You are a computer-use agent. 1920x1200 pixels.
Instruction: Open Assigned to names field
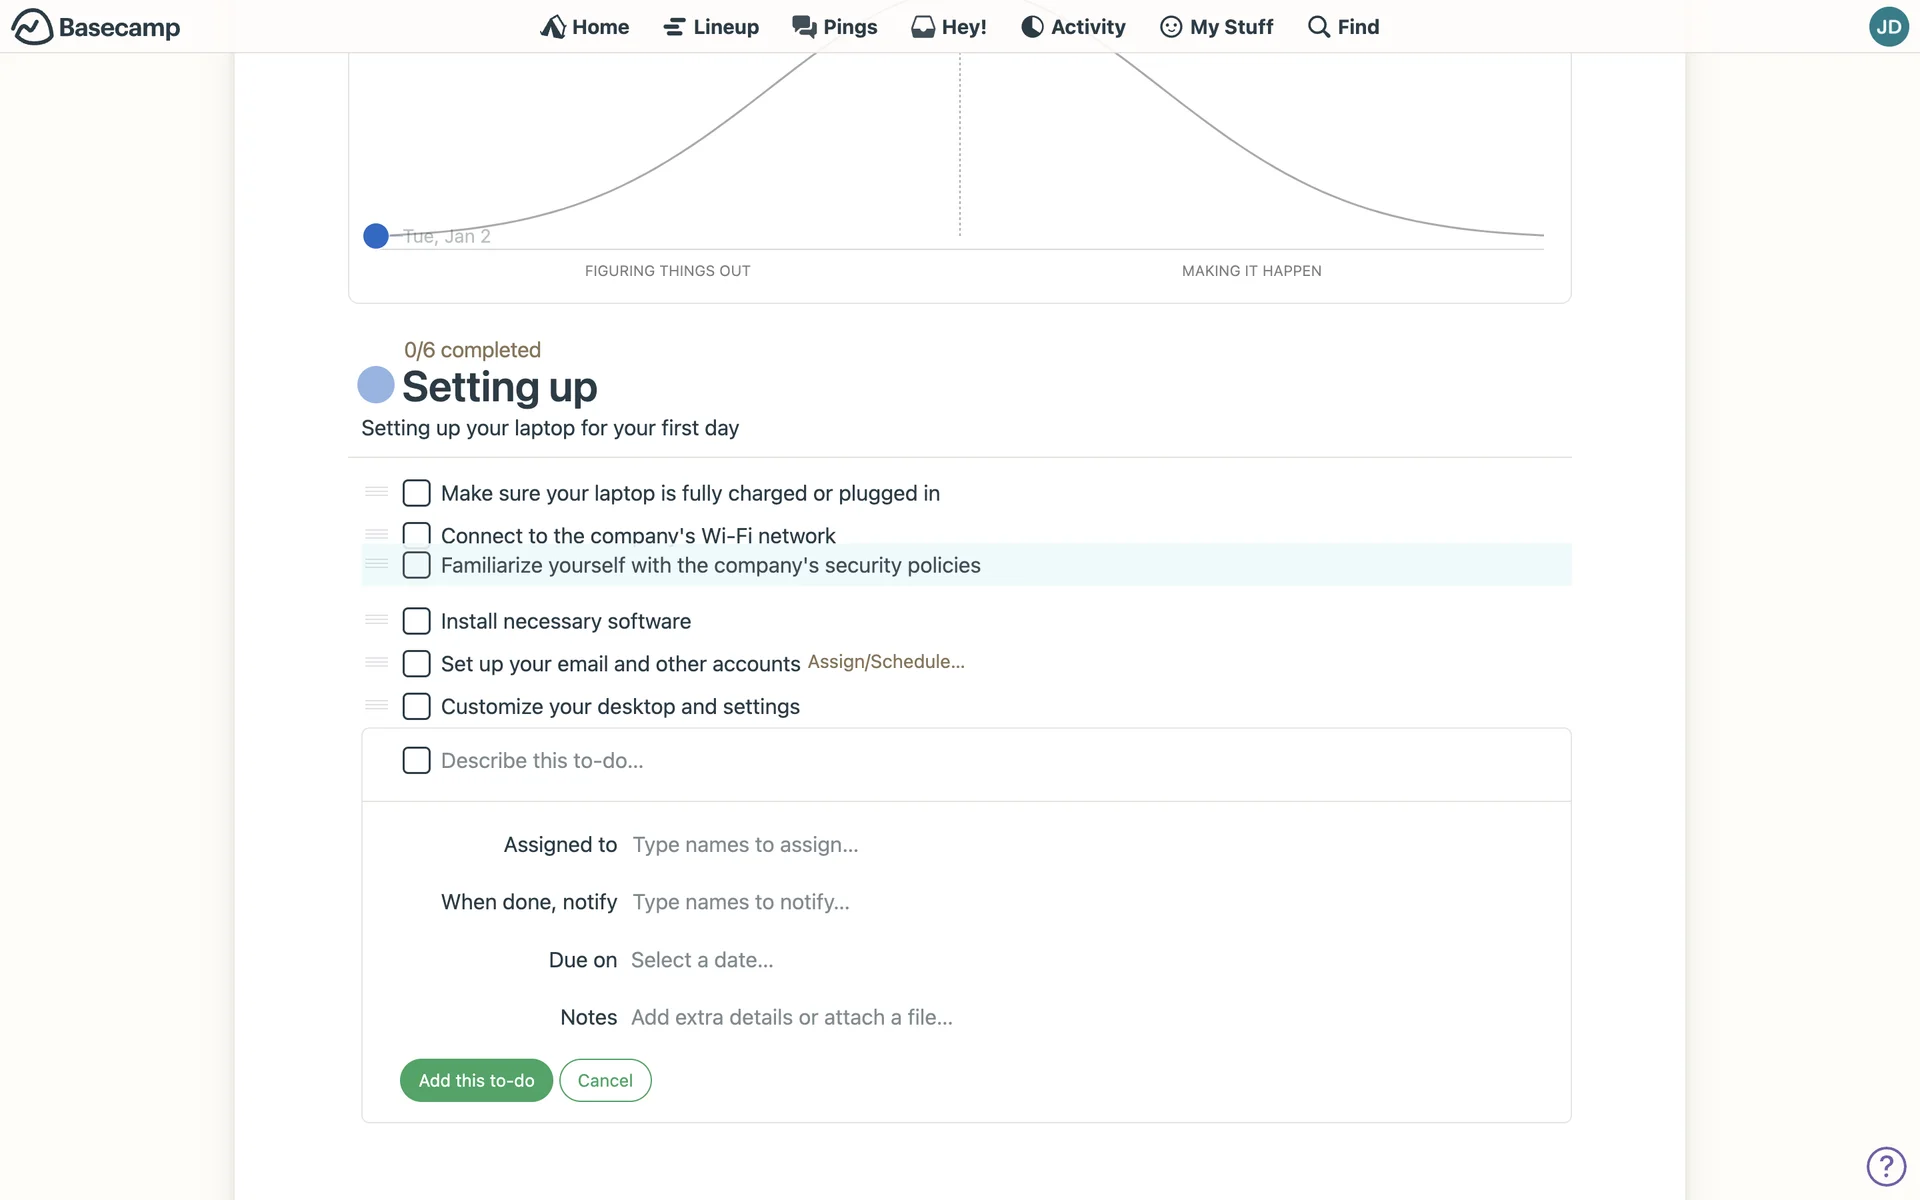(745, 845)
